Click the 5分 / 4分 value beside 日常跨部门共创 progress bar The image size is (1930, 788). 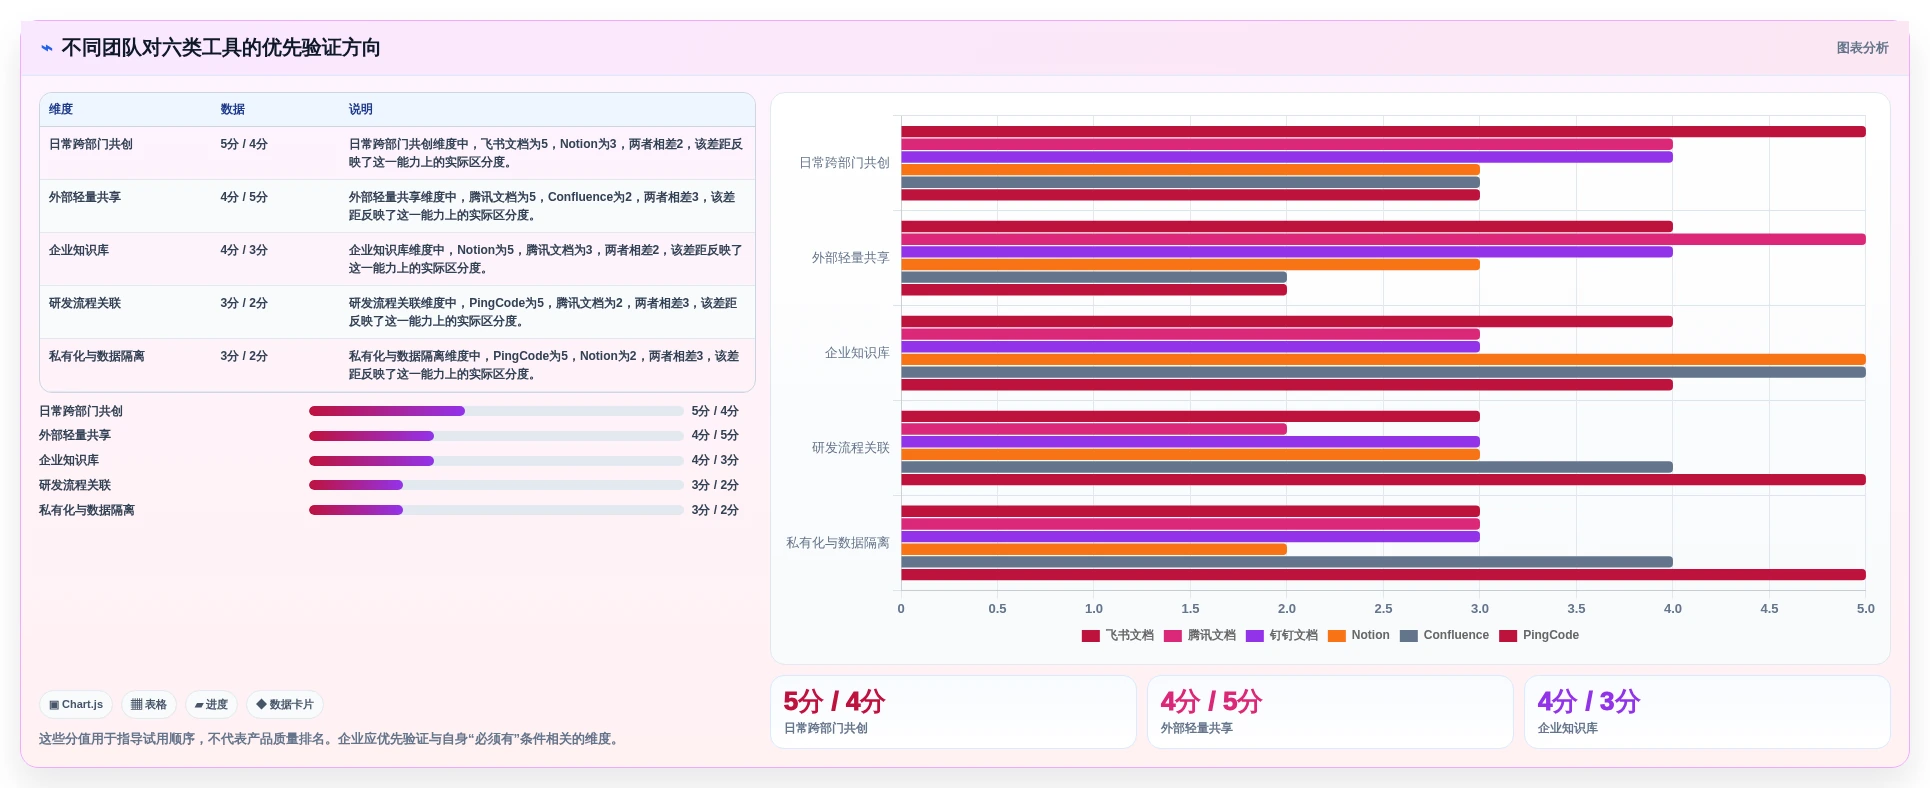[715, 411]
